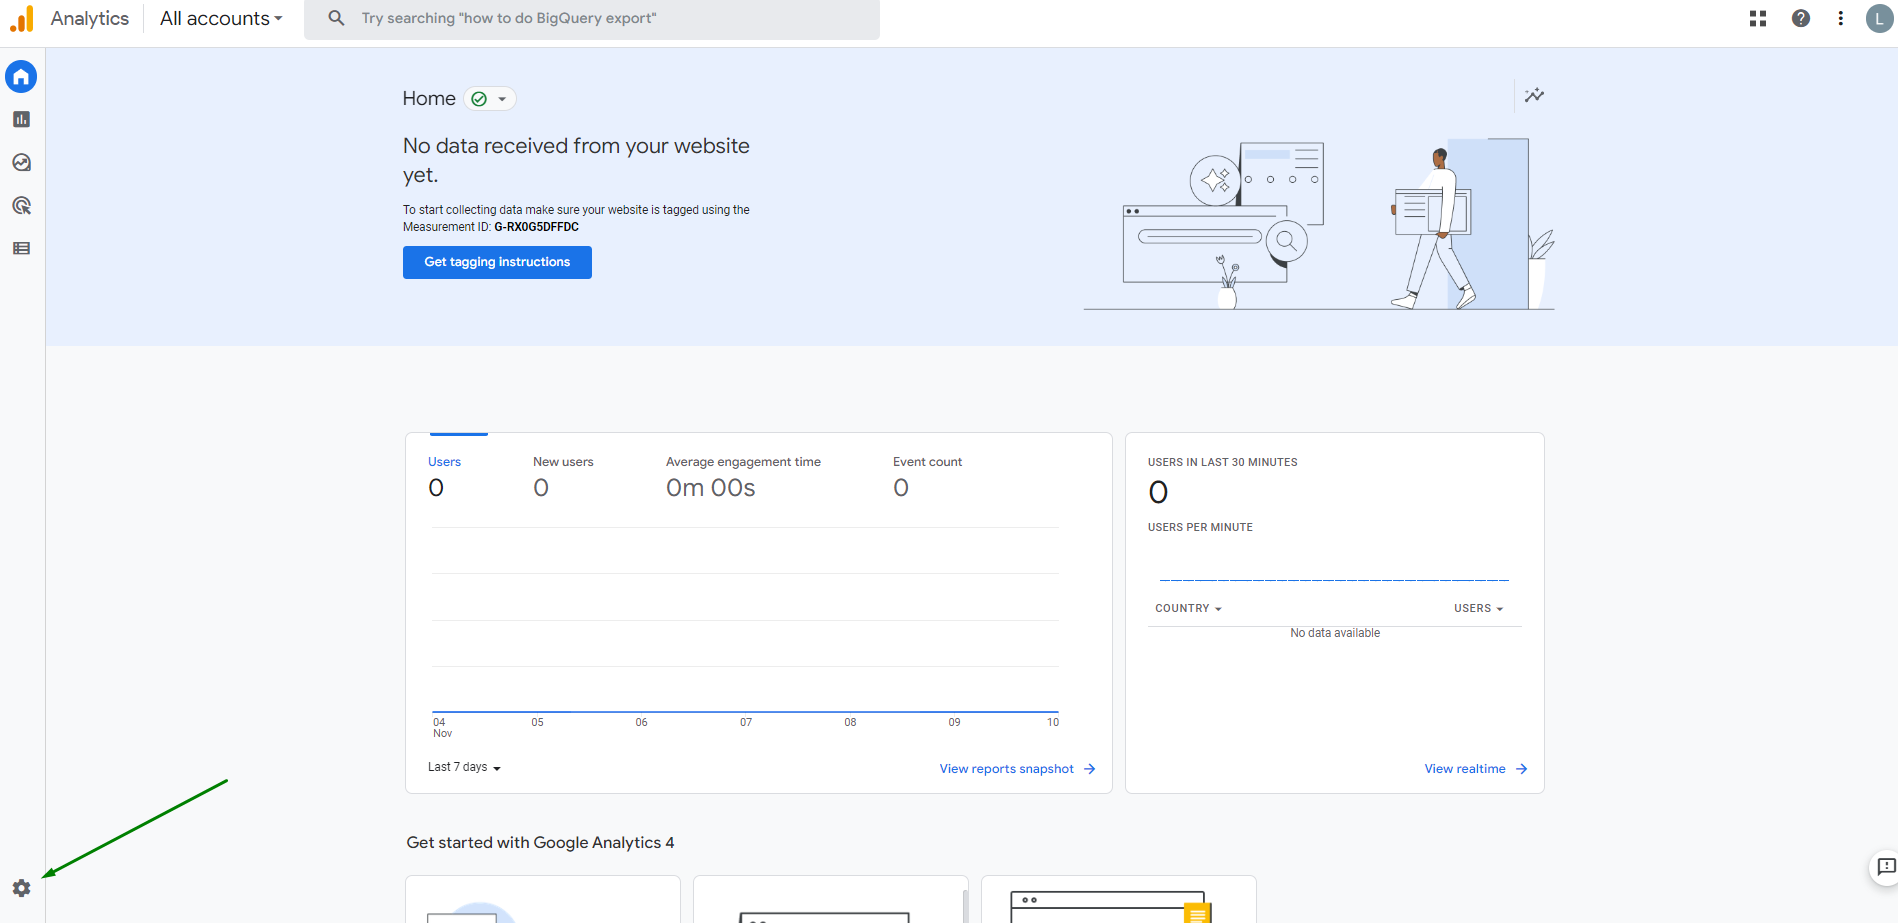Expand the Home data status dropdown
Image resolution: width=1898 pixels, height=923 pixels.
(490, 99)
